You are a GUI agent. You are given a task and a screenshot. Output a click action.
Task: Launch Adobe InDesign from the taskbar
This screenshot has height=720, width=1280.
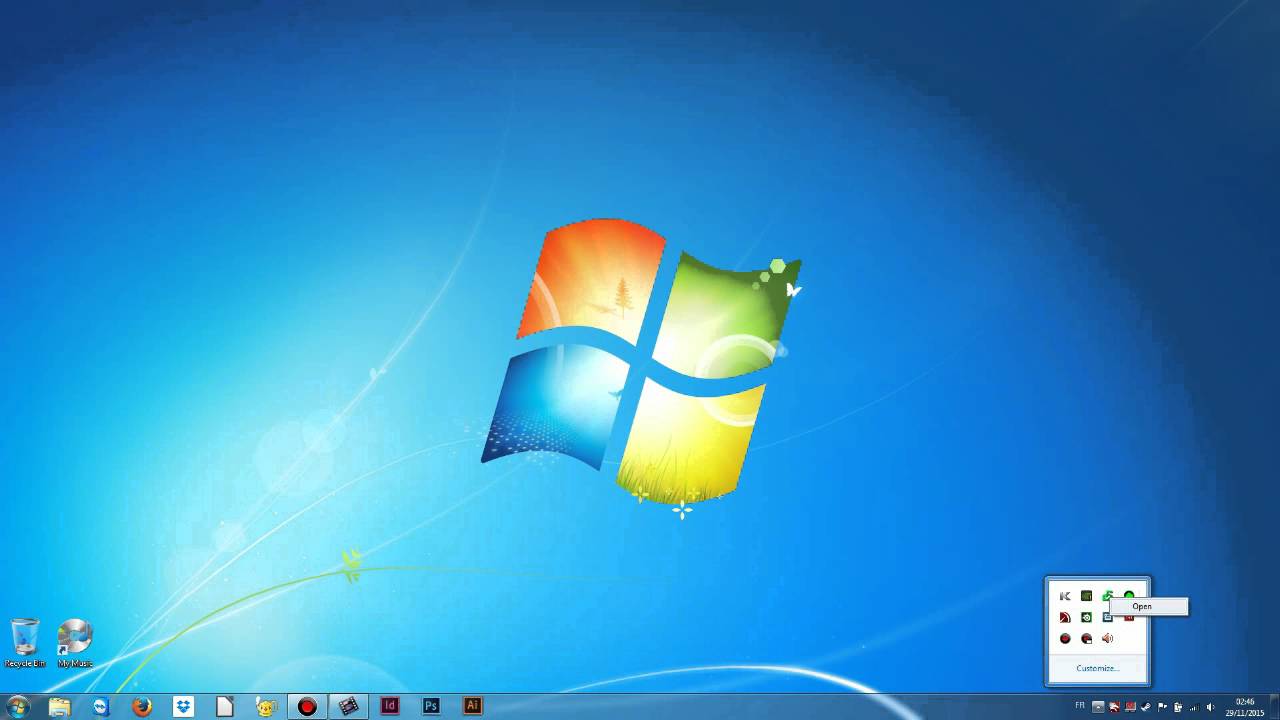pyautogui.click(x=390, y=706)
